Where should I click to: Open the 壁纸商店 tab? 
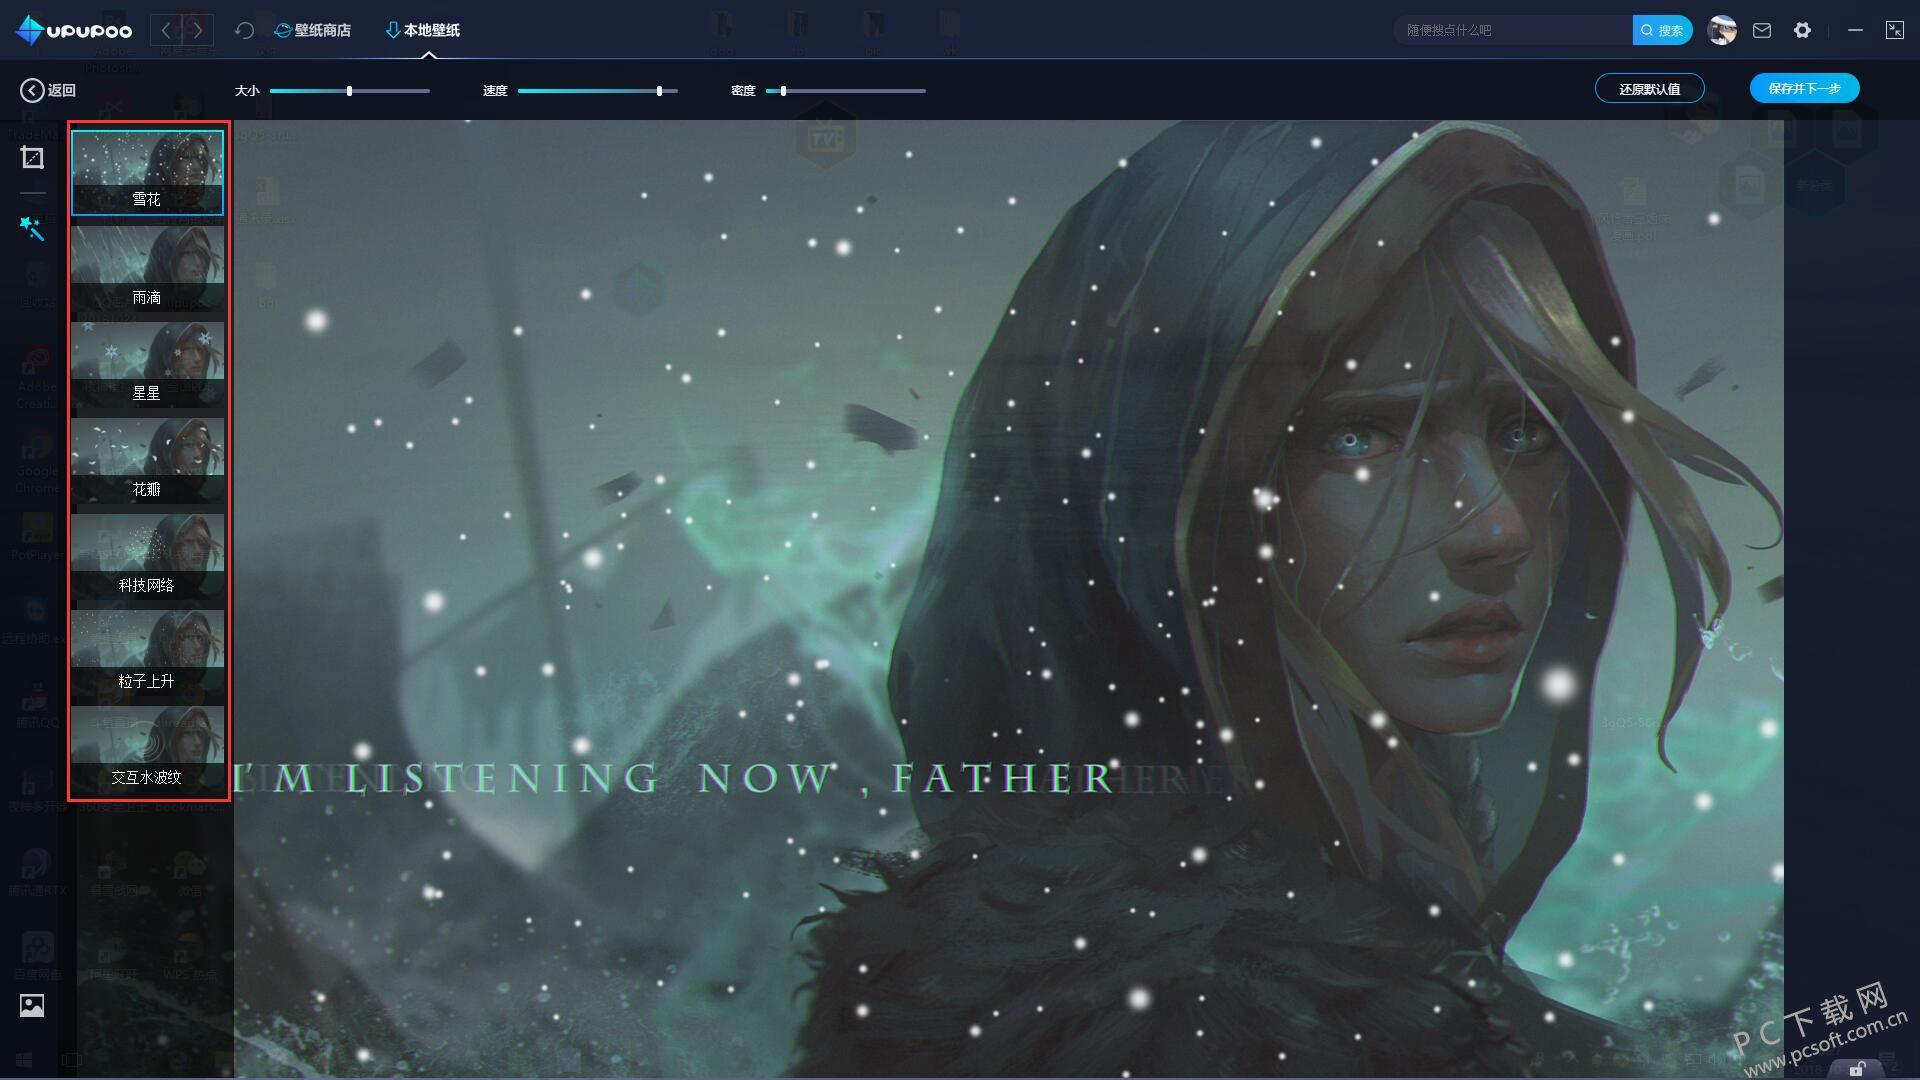[x=312, y=30]
